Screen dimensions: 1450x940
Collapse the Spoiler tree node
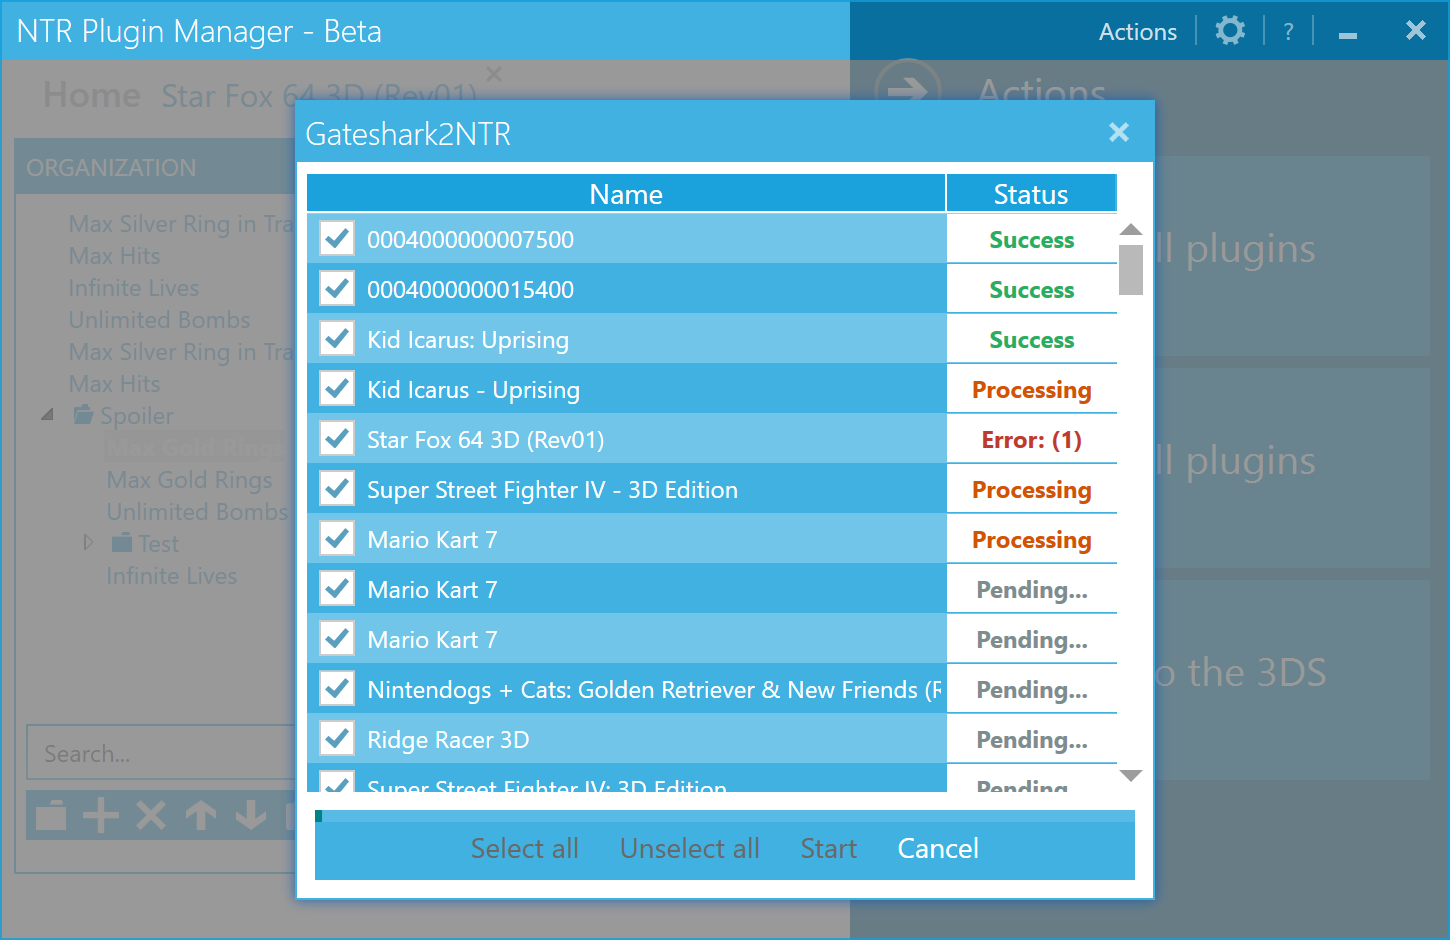[x=47, y=415]
